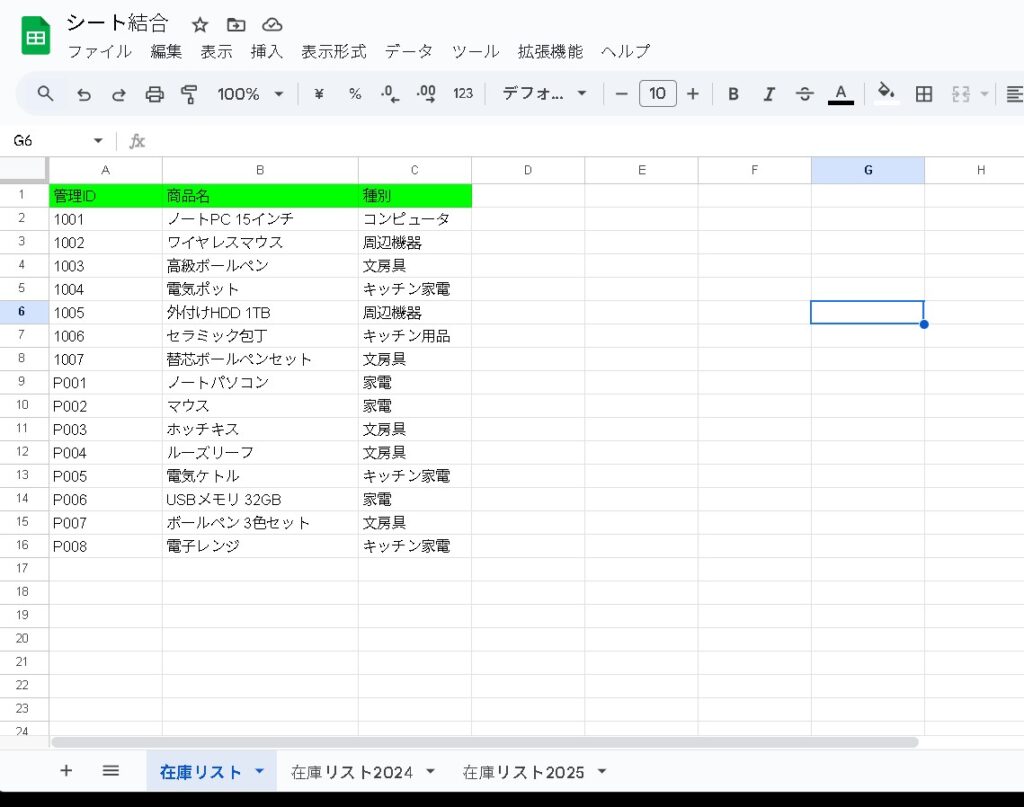Click the font size input field
Screen dimensions: 1024x807
[x=657, y=94]
